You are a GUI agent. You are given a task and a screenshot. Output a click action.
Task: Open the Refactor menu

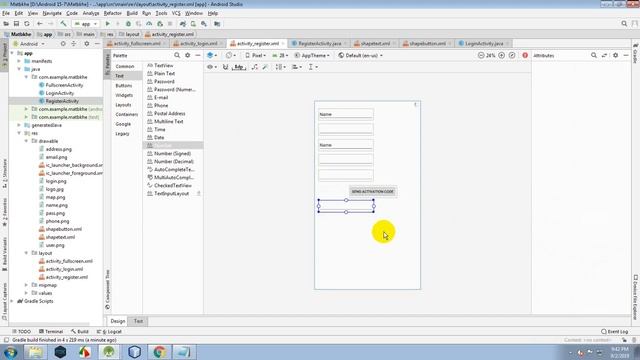113,13
